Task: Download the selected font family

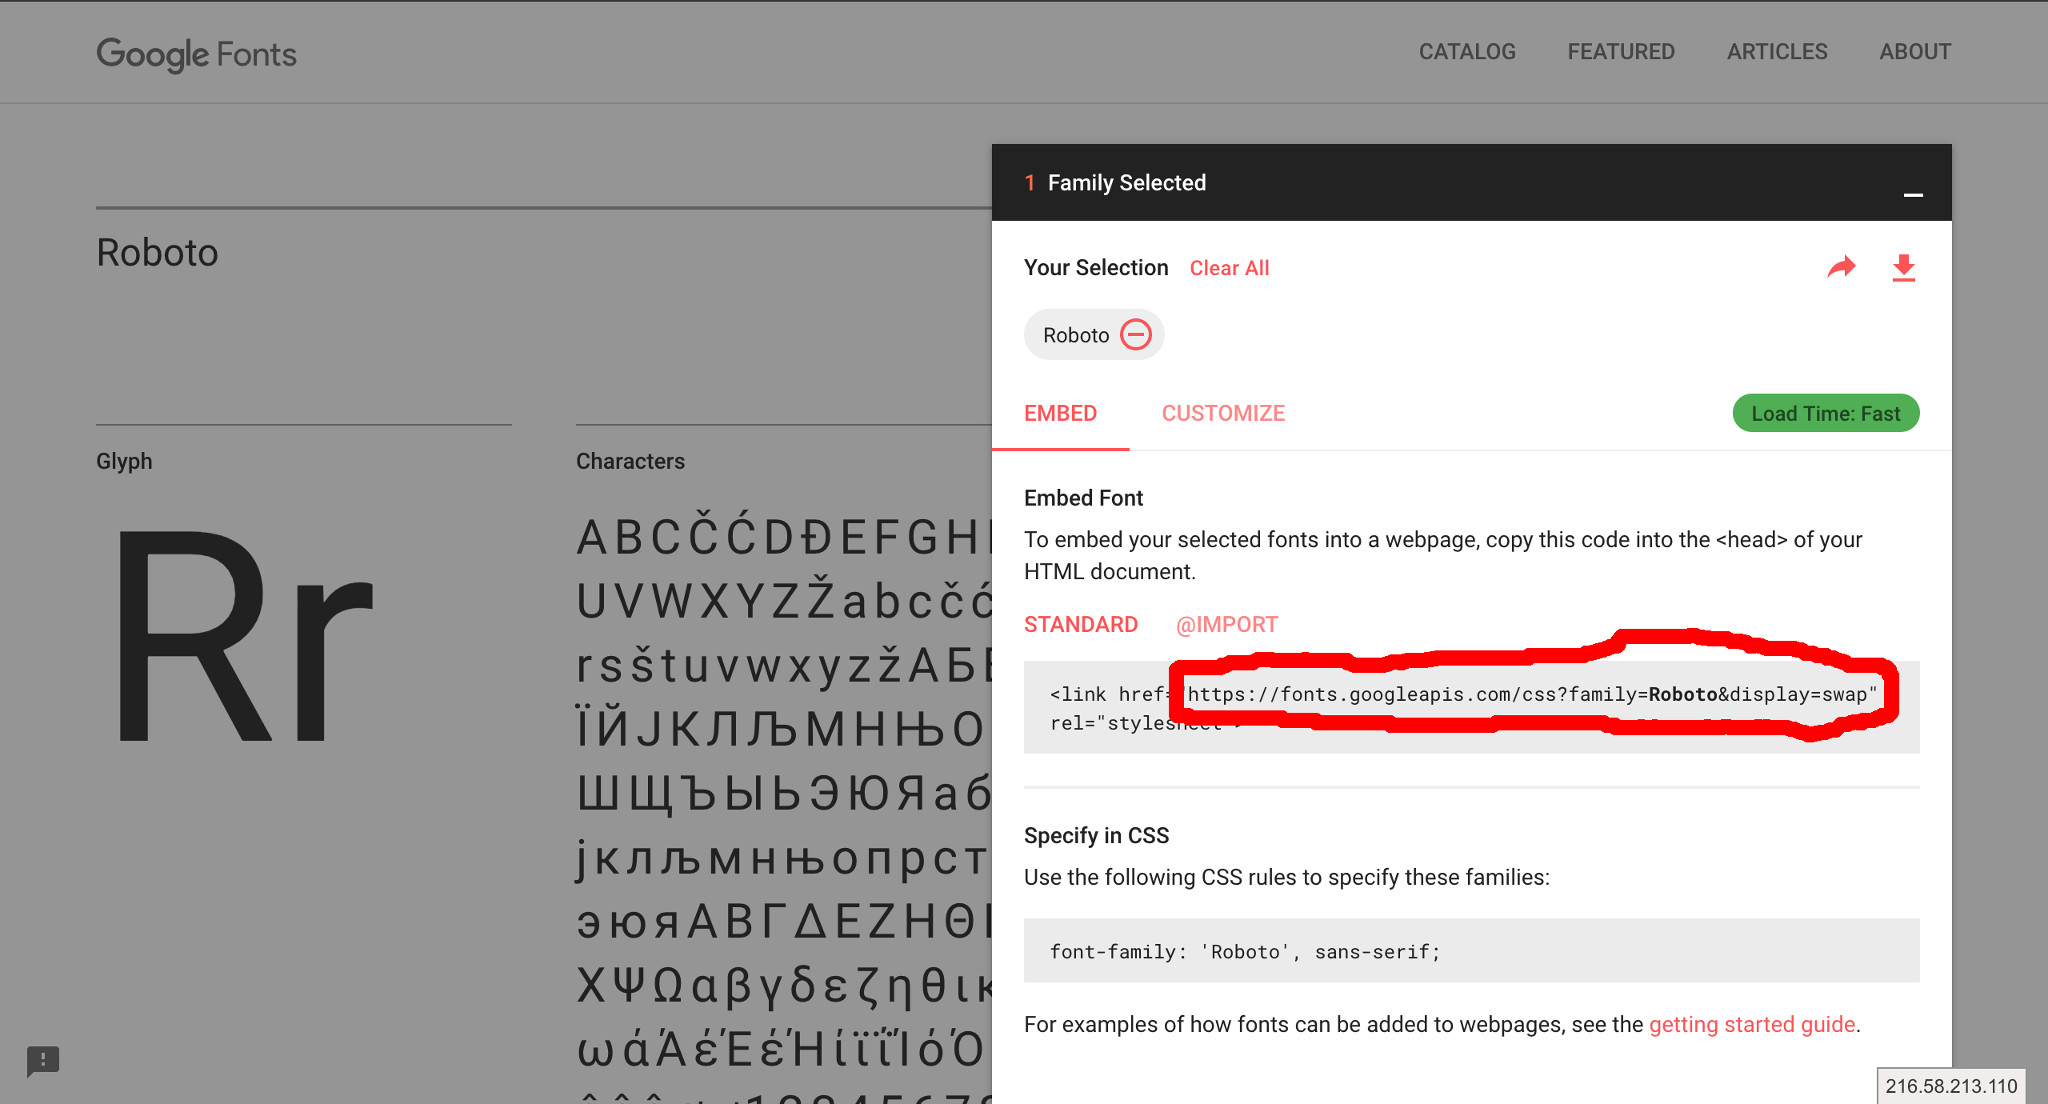Action: click(x=1904, y=268)
